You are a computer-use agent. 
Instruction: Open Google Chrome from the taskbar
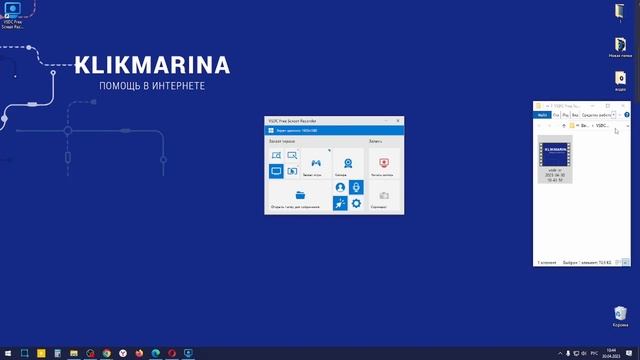(107, 353)
